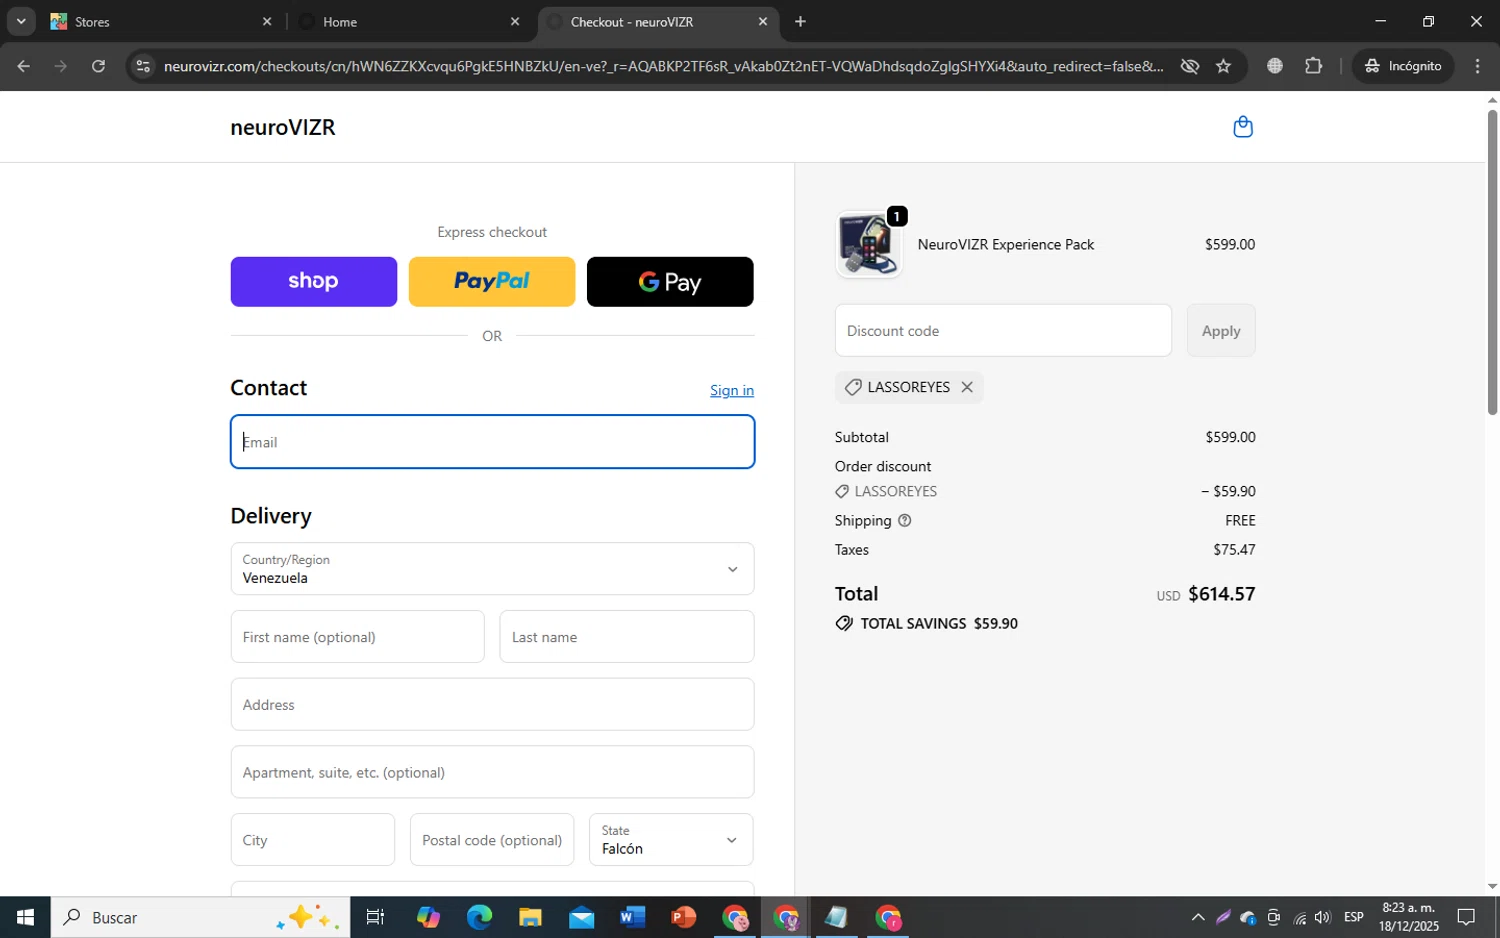This screenshot has width=1500, height=938.
Task: Open PowerPoint from taskbar
Action: [683, 917]
